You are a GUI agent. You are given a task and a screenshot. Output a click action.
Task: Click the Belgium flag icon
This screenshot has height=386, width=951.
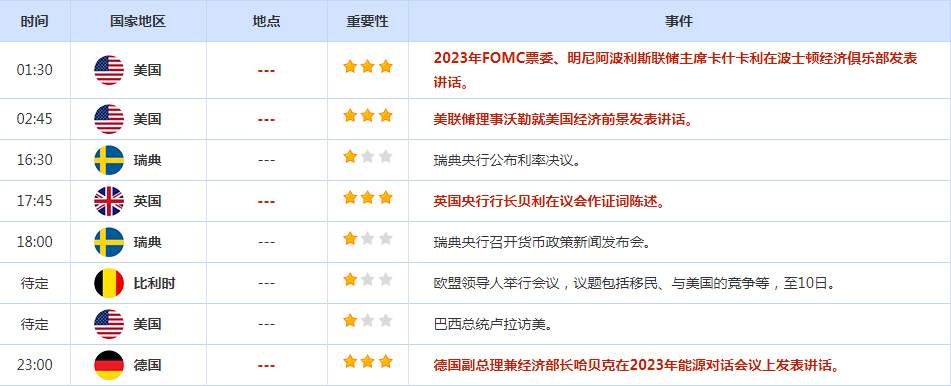[x=109, y=283]
